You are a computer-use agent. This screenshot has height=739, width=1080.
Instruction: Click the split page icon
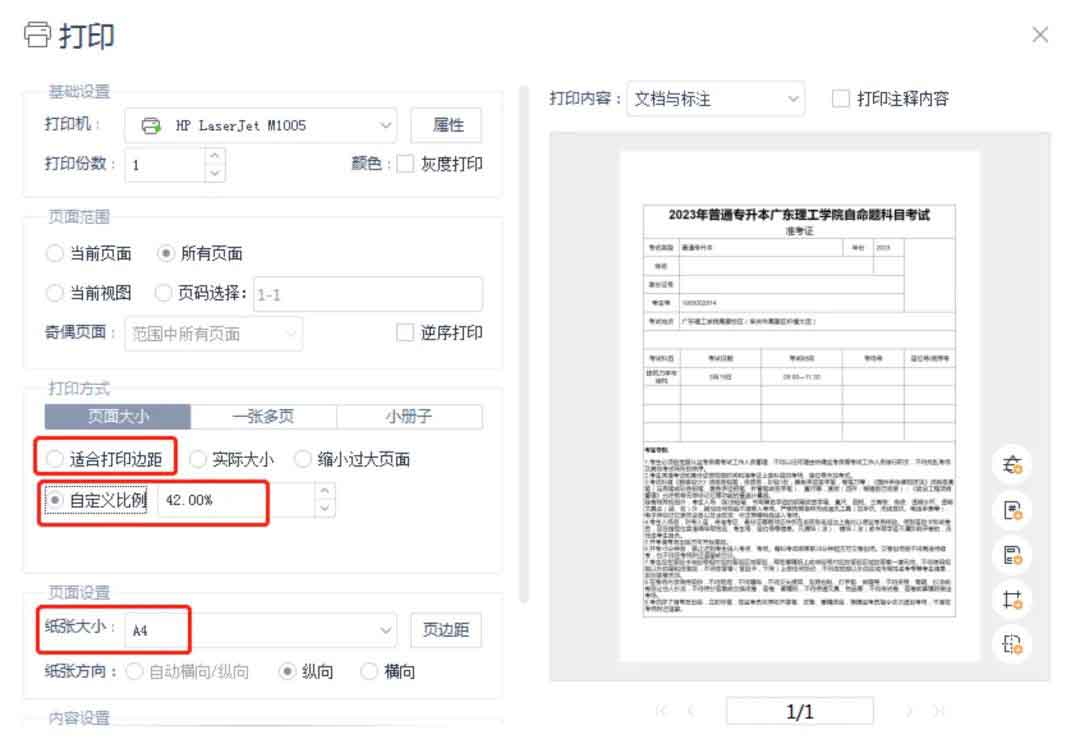1012,645
